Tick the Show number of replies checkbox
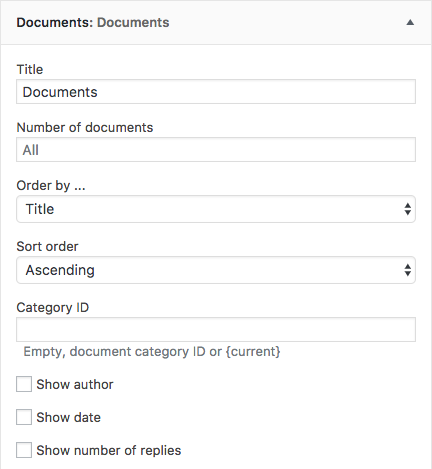 (x=24, y=450)
